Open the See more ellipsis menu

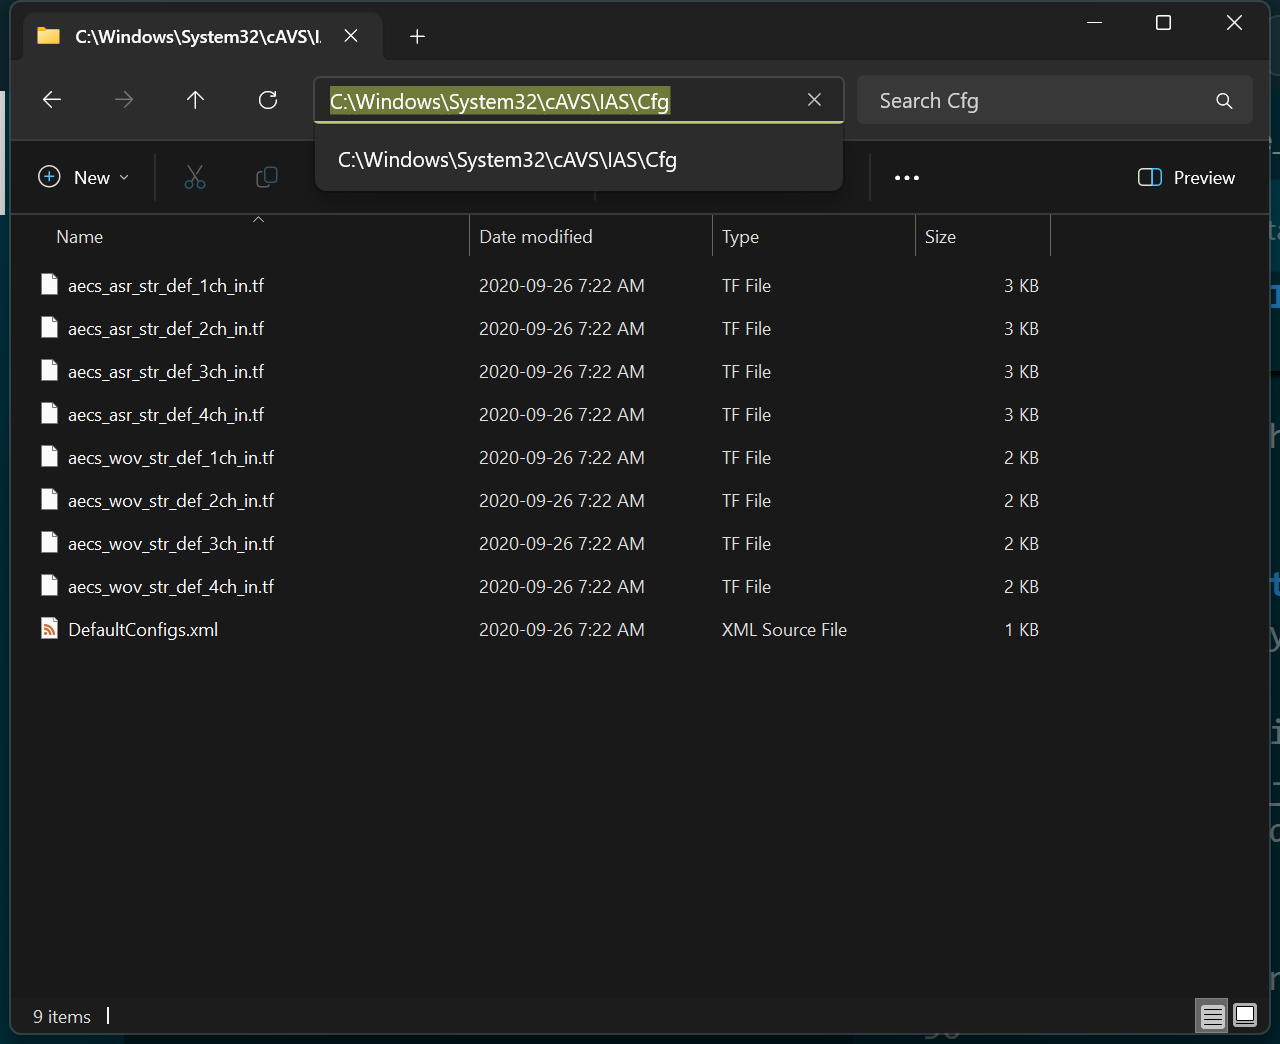click(x=907, y=178)
